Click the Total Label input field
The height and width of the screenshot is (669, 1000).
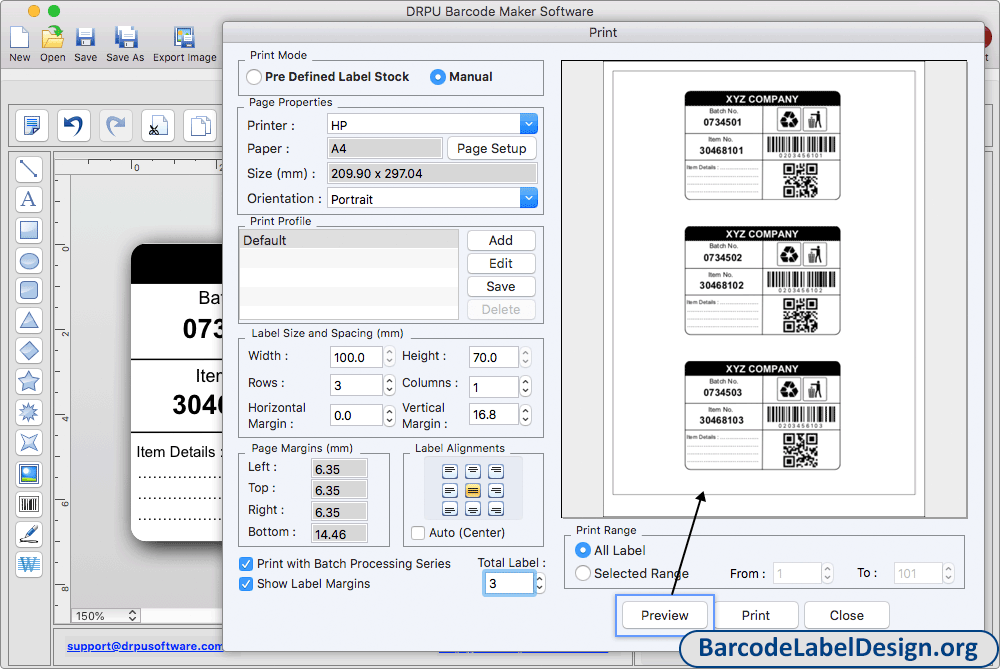509,584
